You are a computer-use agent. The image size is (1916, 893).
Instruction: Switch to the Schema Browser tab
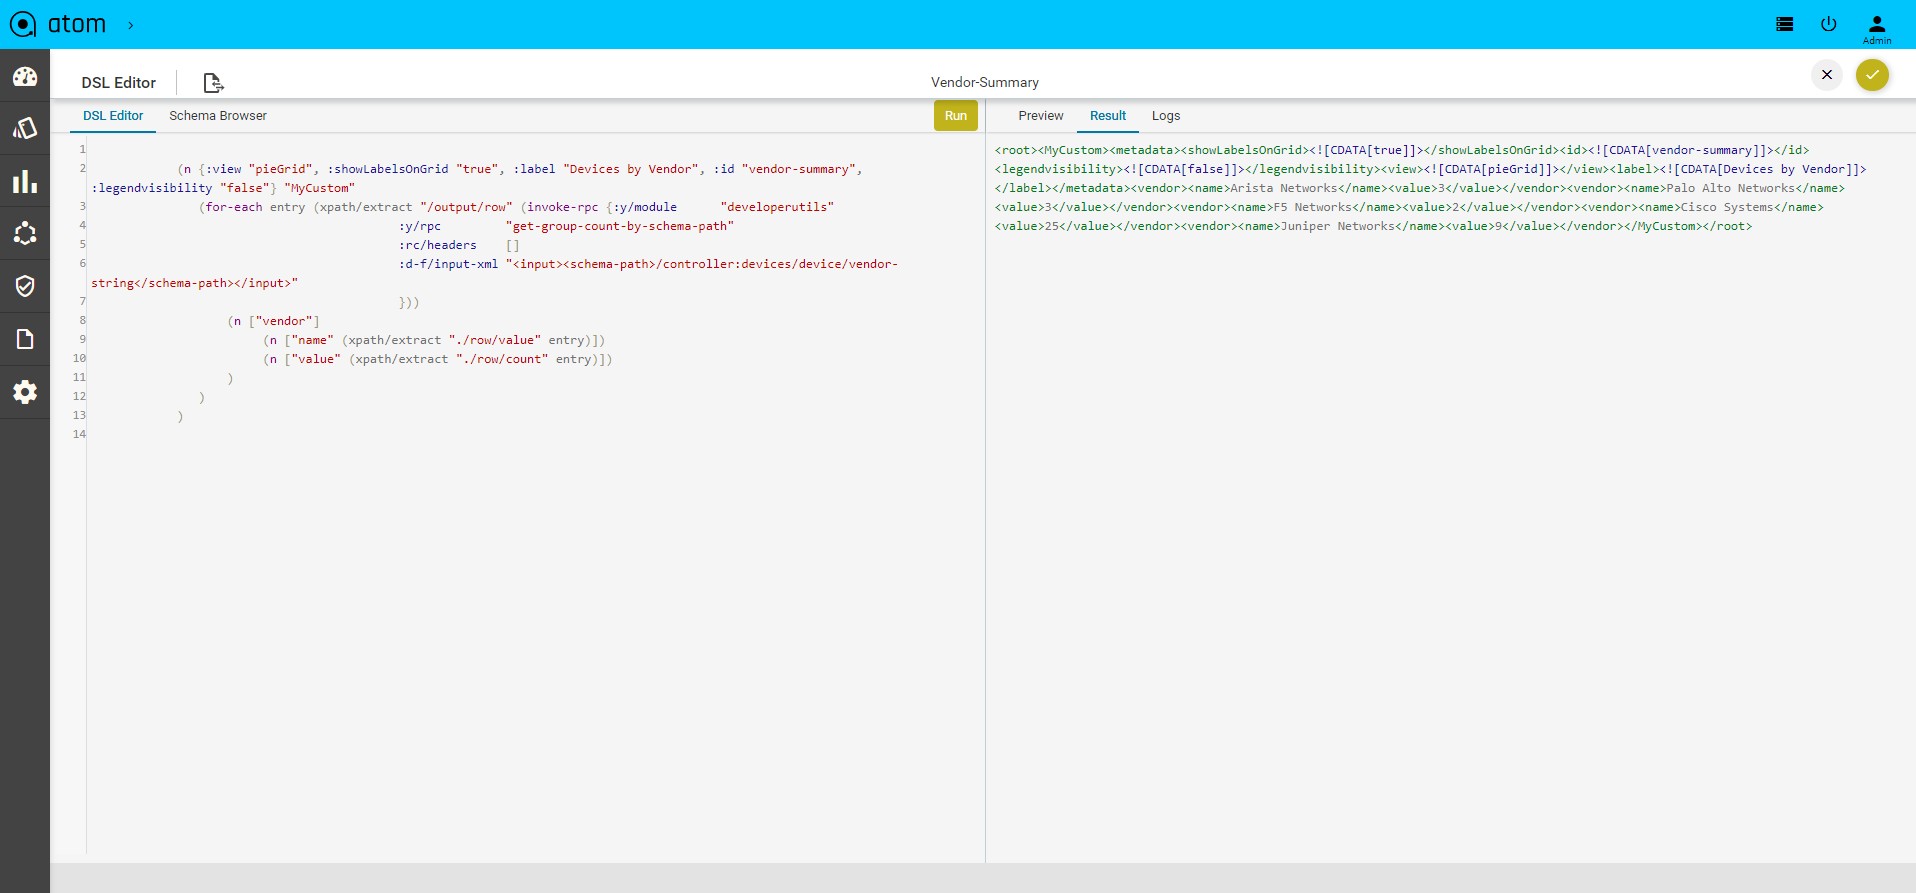pos(218,116)
